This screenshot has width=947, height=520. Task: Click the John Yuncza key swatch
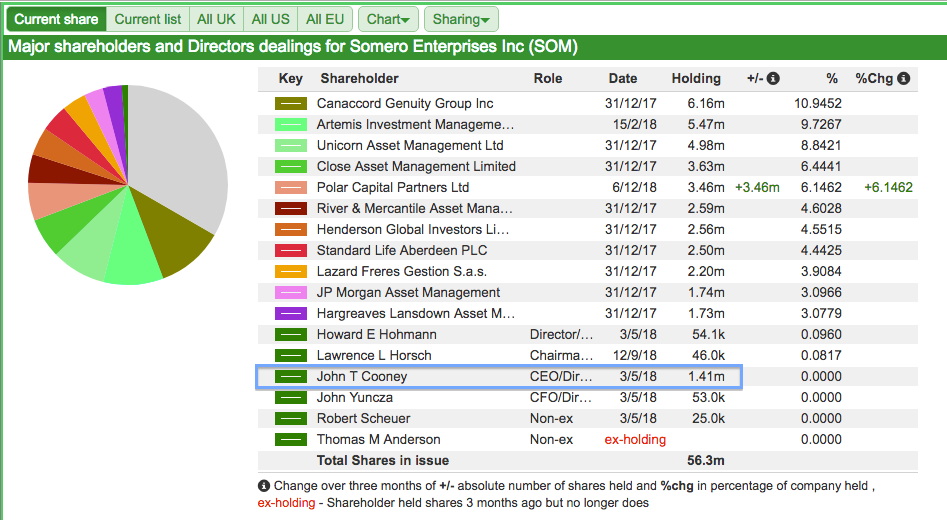click(291, 397)
